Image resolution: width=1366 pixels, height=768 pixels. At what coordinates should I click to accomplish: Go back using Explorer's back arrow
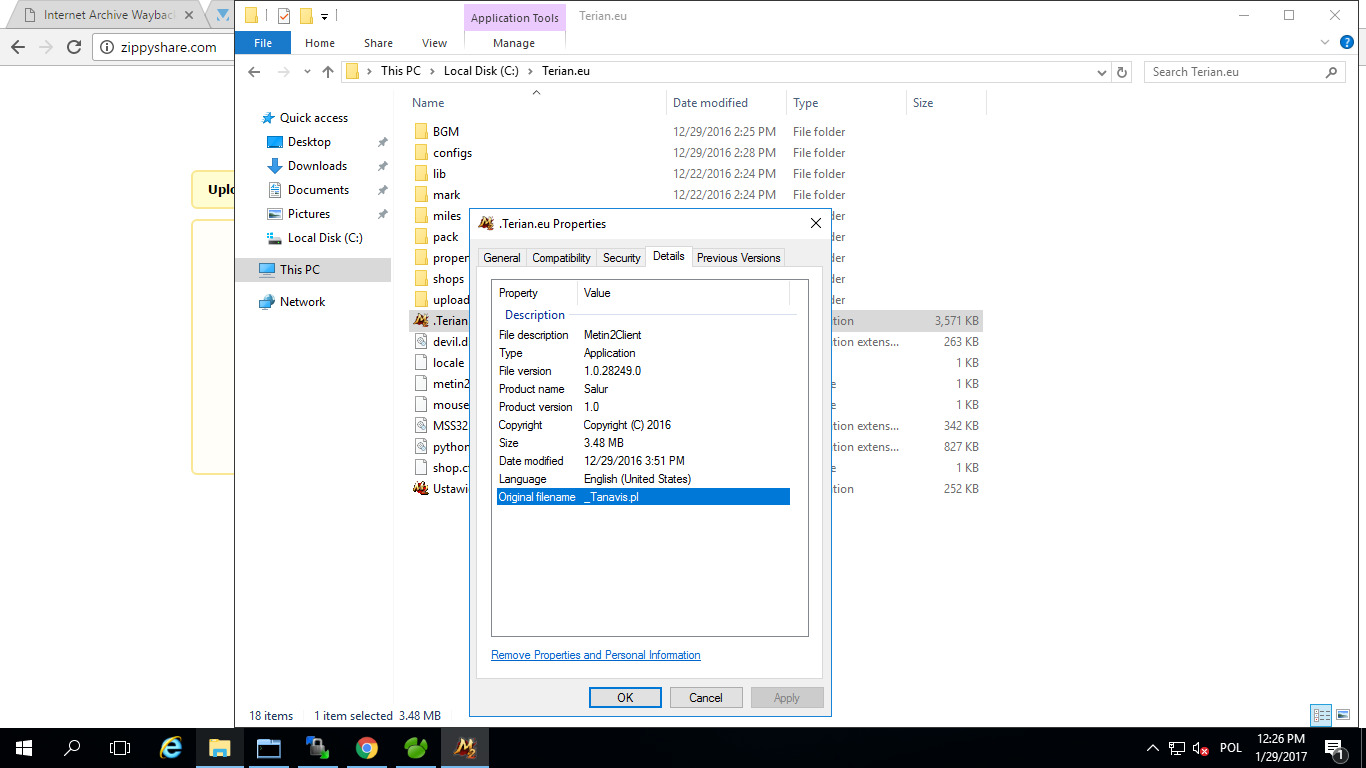point(254,72)
